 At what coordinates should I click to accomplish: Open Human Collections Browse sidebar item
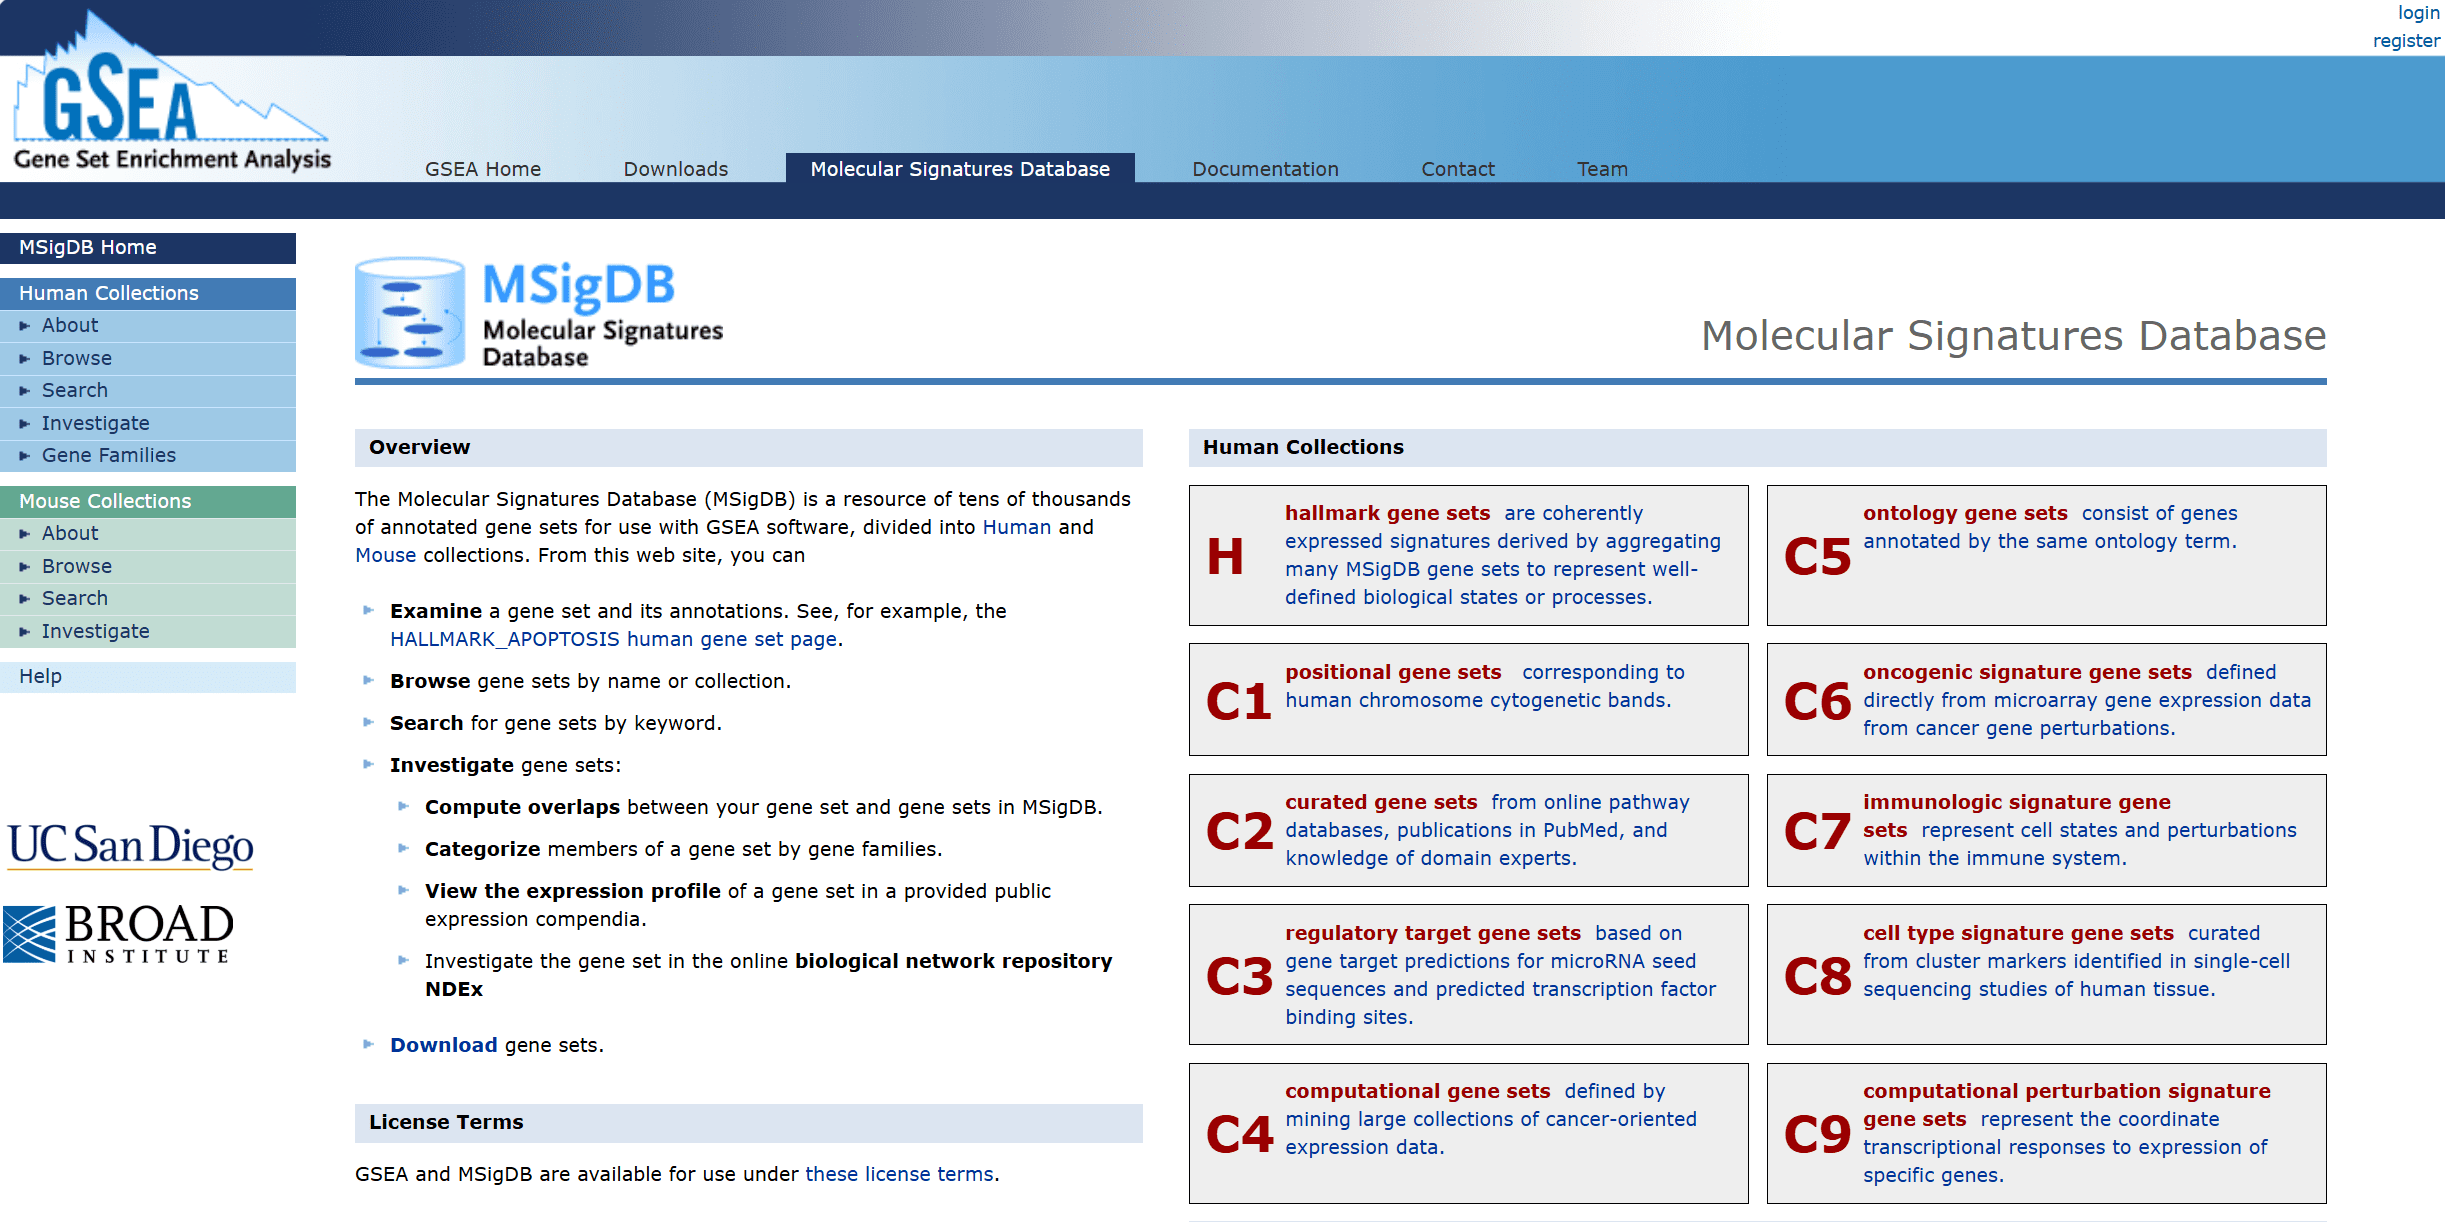point(77,358)
